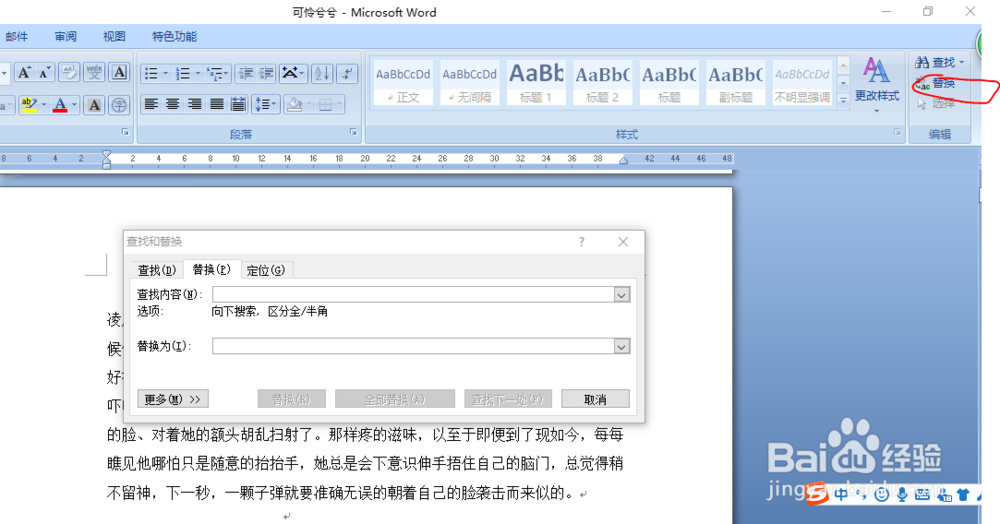Click the Sort A-Z icon
Screen dimensions: 1000x524
click(322, 74)
